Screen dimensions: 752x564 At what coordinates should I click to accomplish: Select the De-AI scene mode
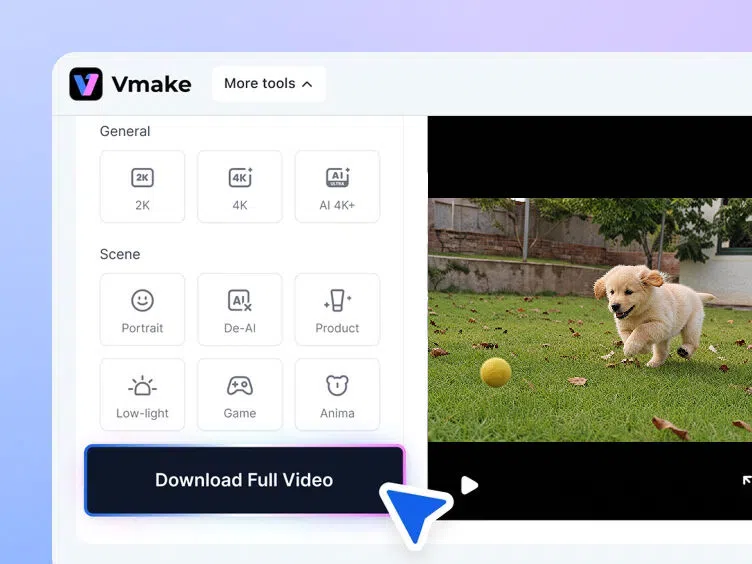tap(240, 309)
